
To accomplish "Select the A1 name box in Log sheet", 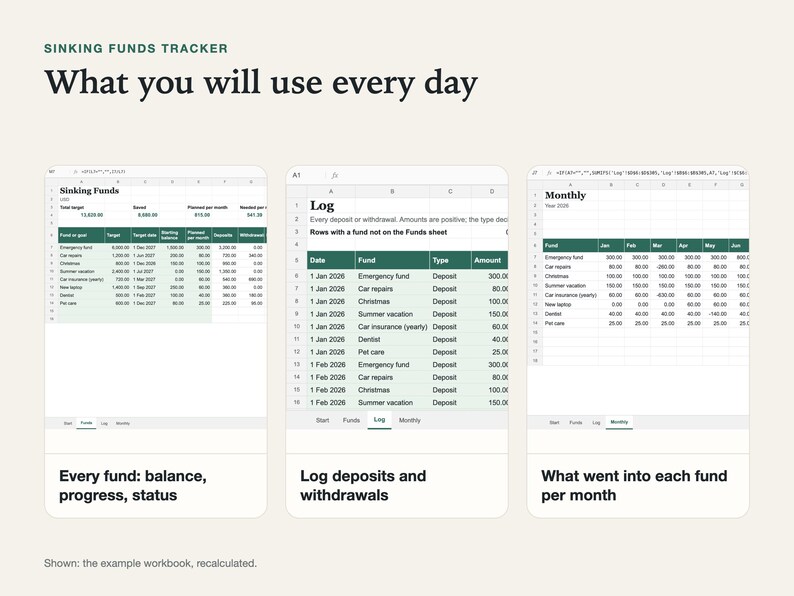I will click(297, 175).
